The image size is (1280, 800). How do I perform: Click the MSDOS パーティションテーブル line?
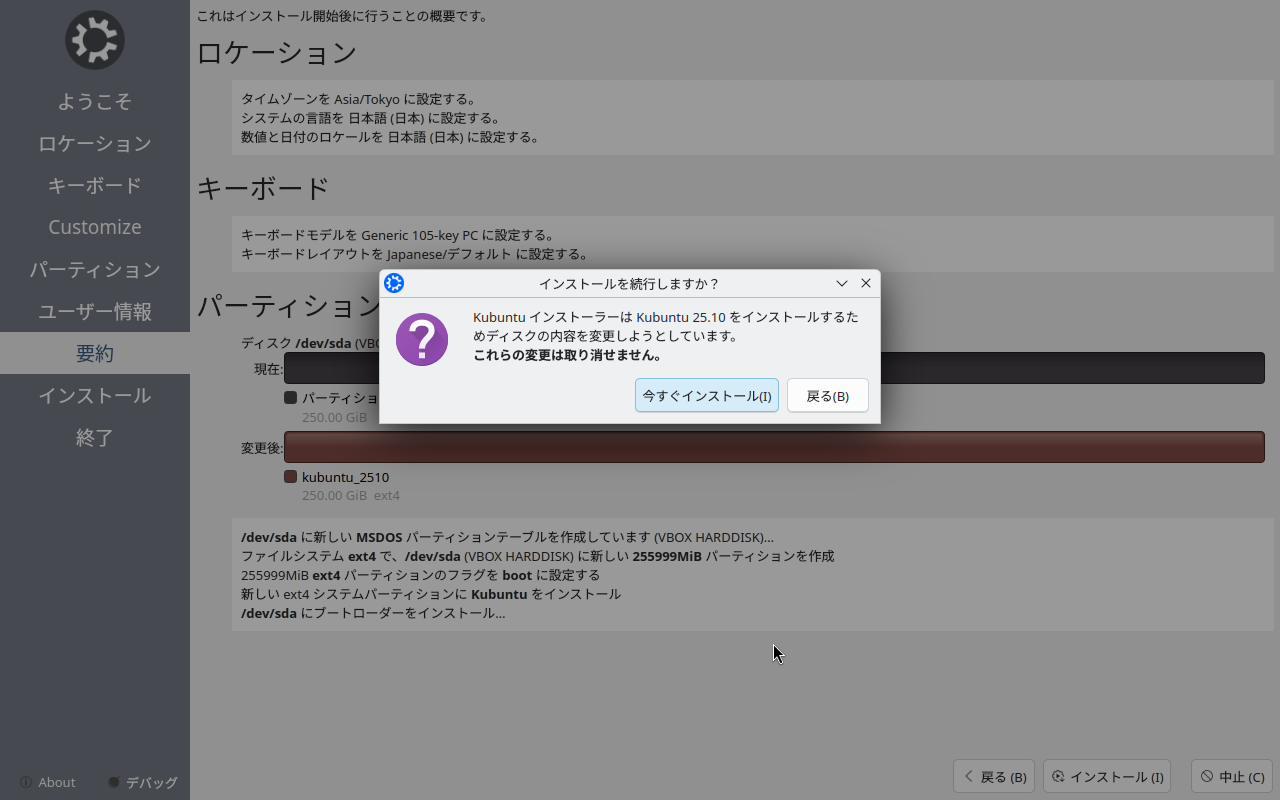507,537
